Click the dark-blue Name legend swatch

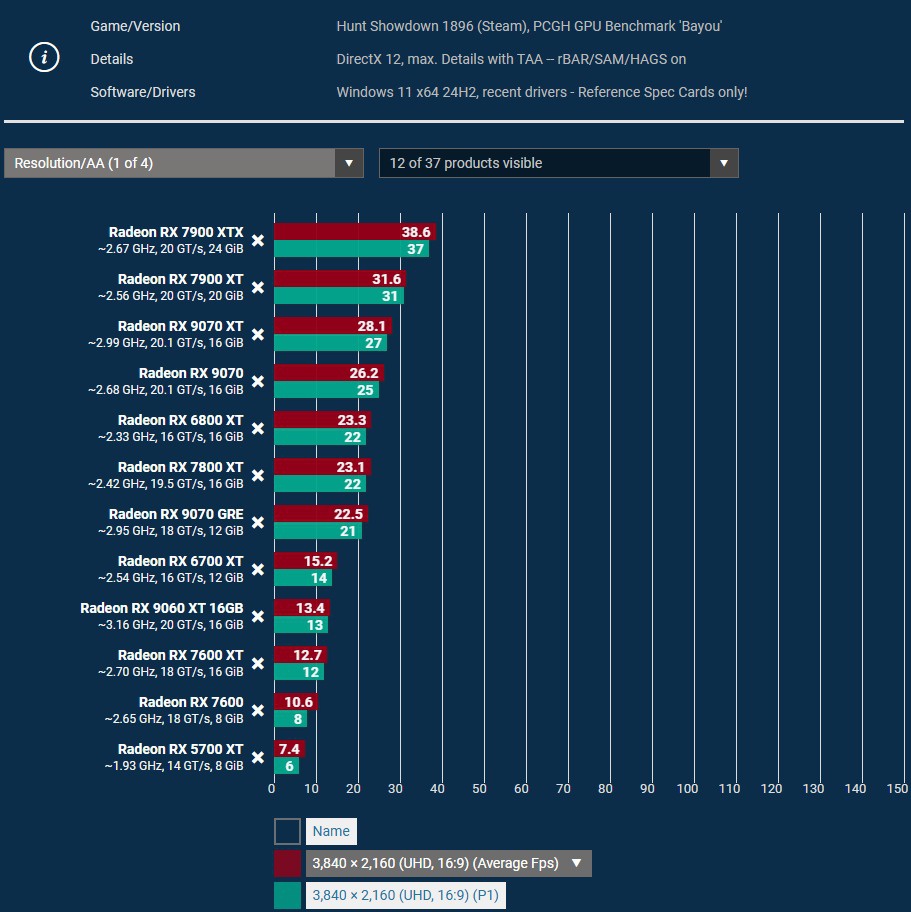[287, 831]
